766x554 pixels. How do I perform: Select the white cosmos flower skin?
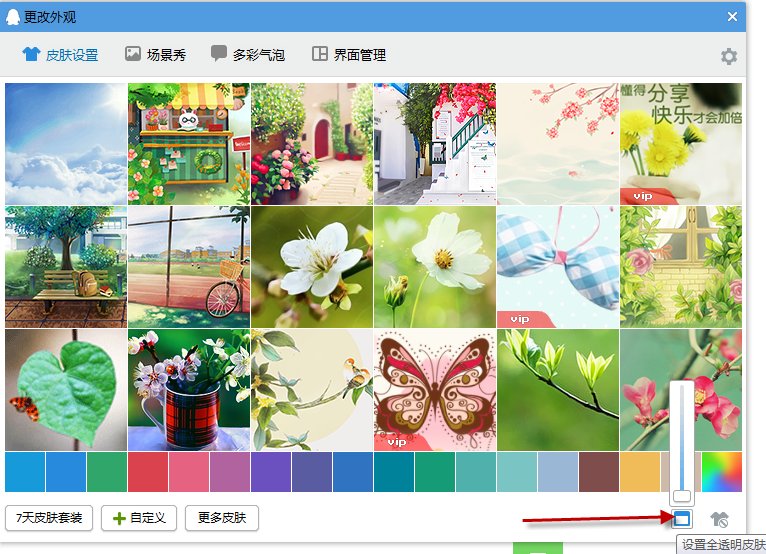[x=435, y=267]
